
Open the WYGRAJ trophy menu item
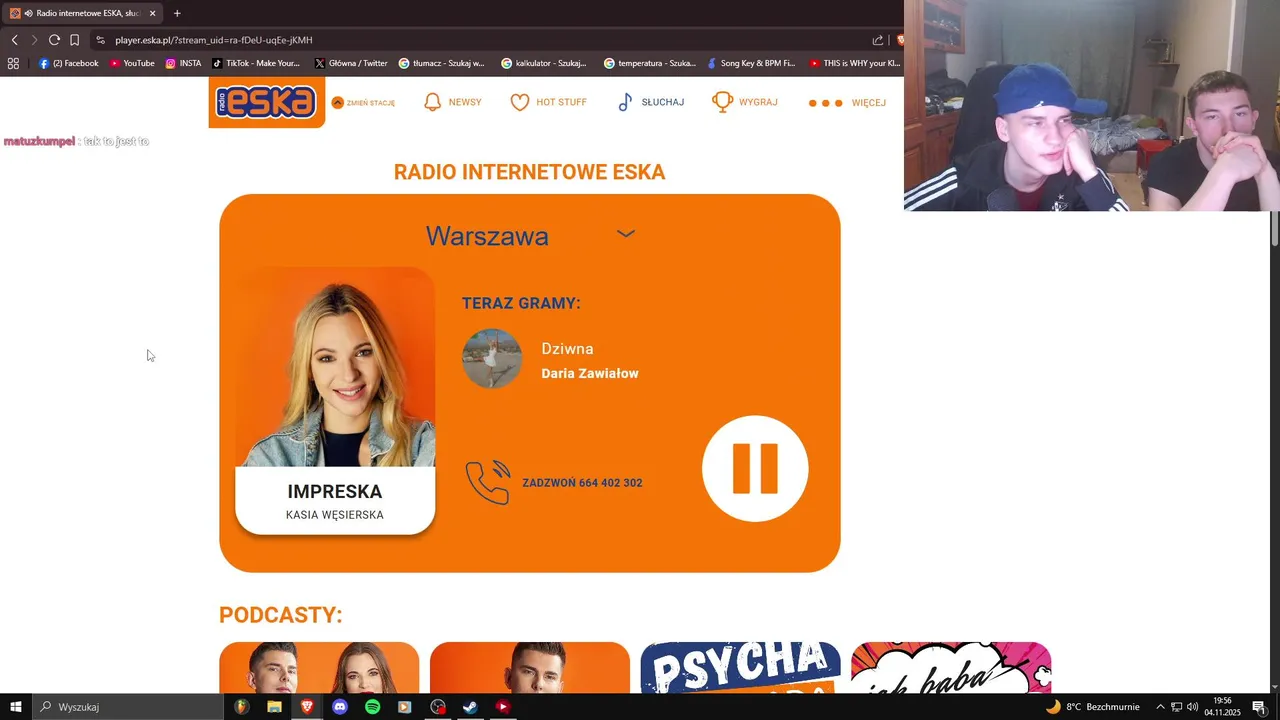tap(745, 102)
